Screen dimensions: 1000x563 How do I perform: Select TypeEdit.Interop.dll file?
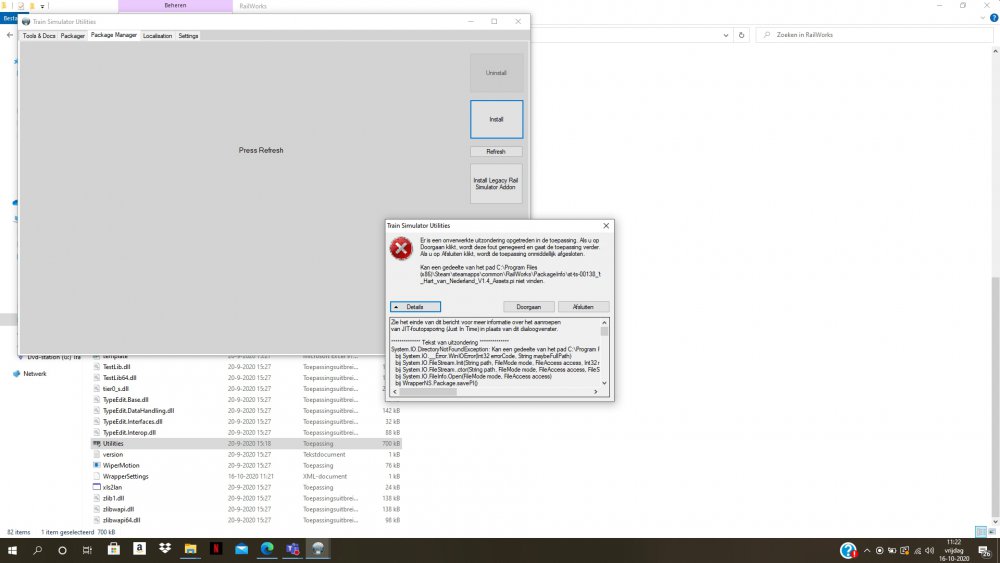[129, 432]
